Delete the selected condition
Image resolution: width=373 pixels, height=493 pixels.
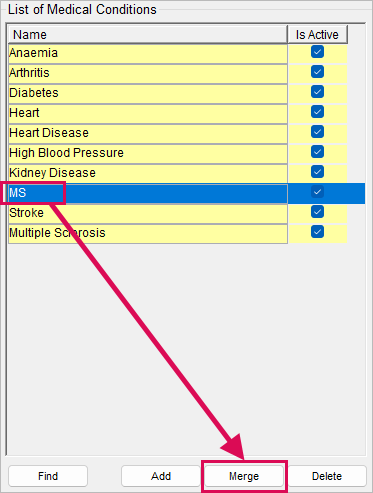(327, 476)
